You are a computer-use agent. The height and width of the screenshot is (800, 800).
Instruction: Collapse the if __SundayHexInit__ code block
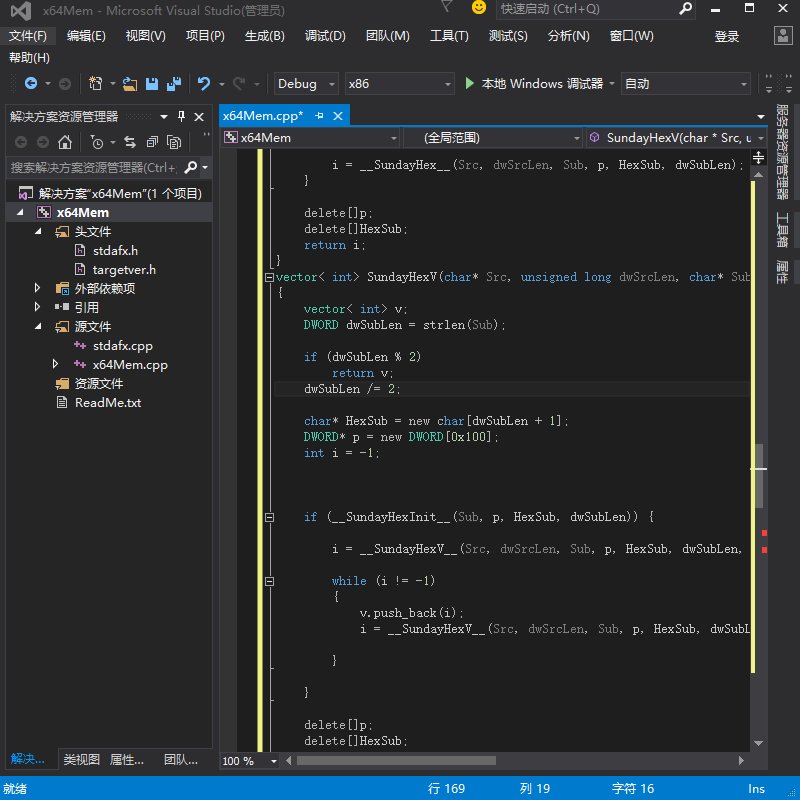pyautogui.click(x=269, y=517)
